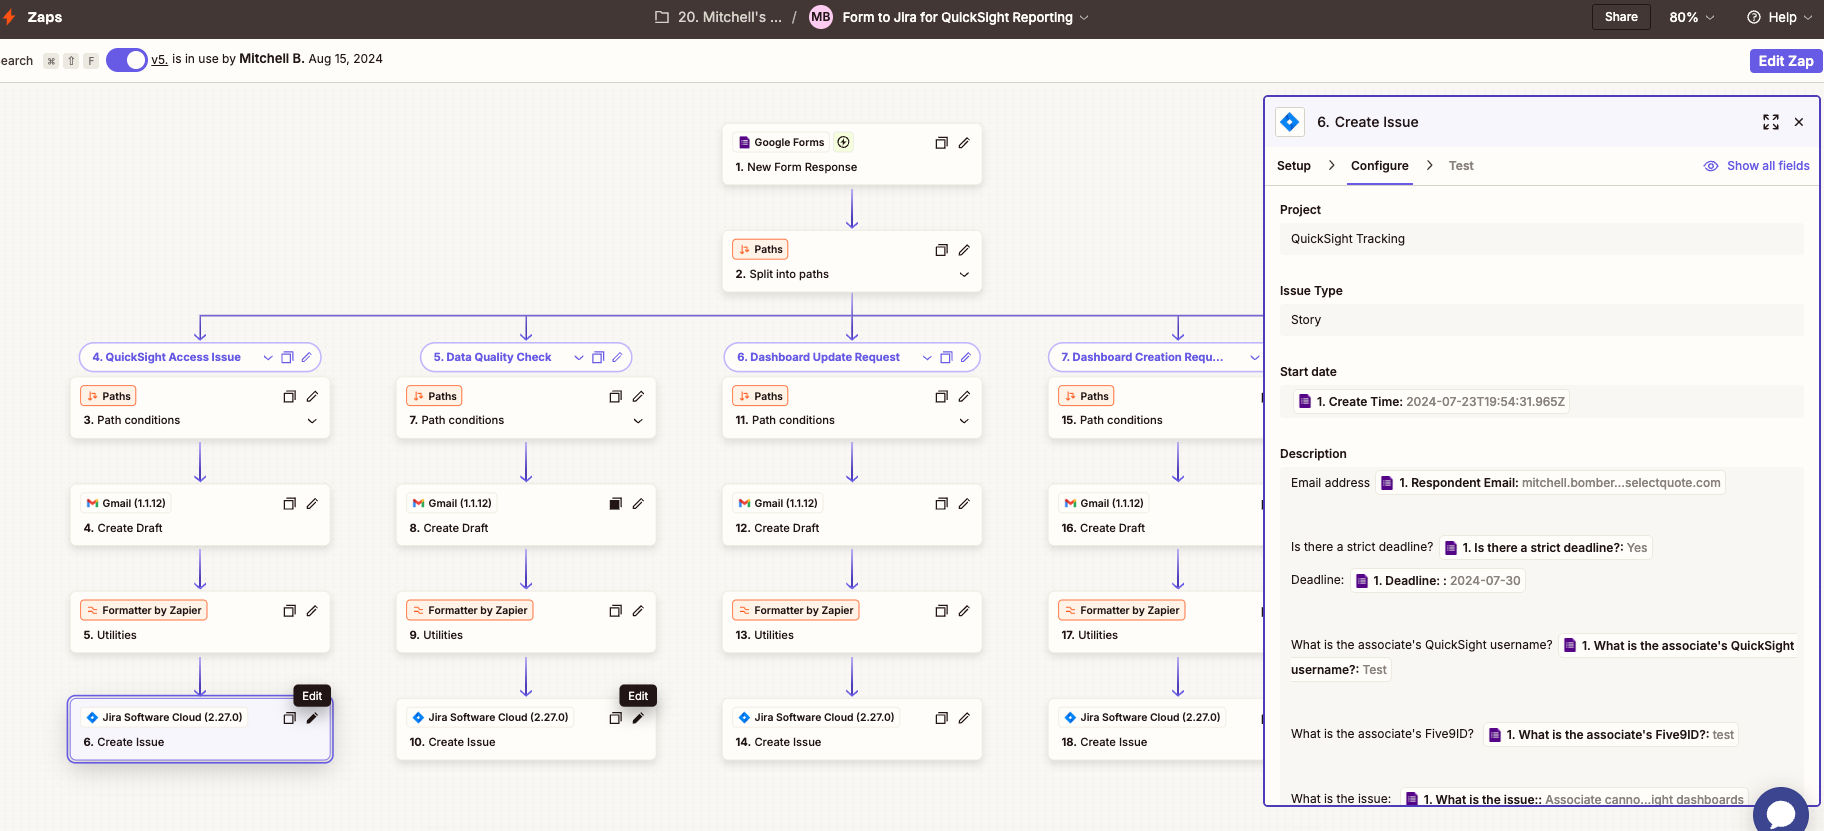Select the 16. Create Draft step
This screenshot has height=831, width=1824.
(1156, 516)
